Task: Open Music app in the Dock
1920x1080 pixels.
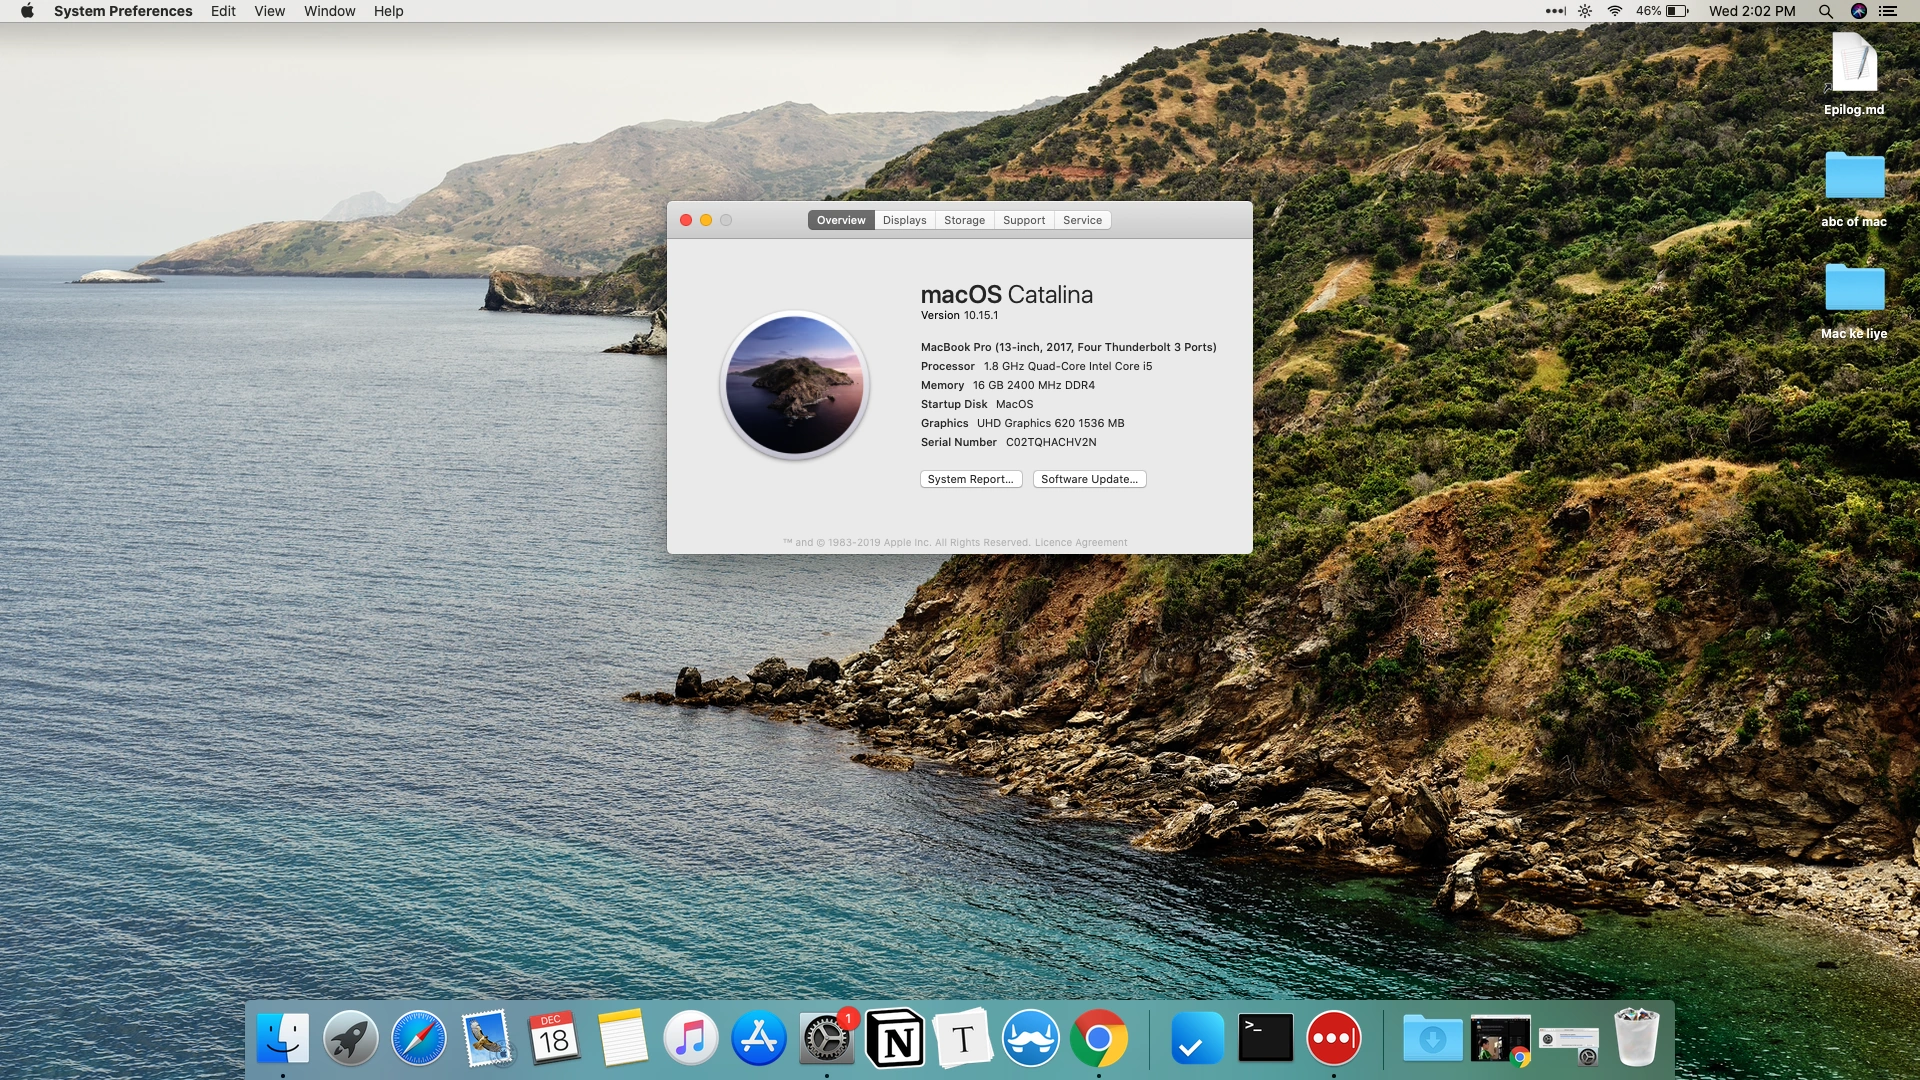Action: [x=691, y=1039]
